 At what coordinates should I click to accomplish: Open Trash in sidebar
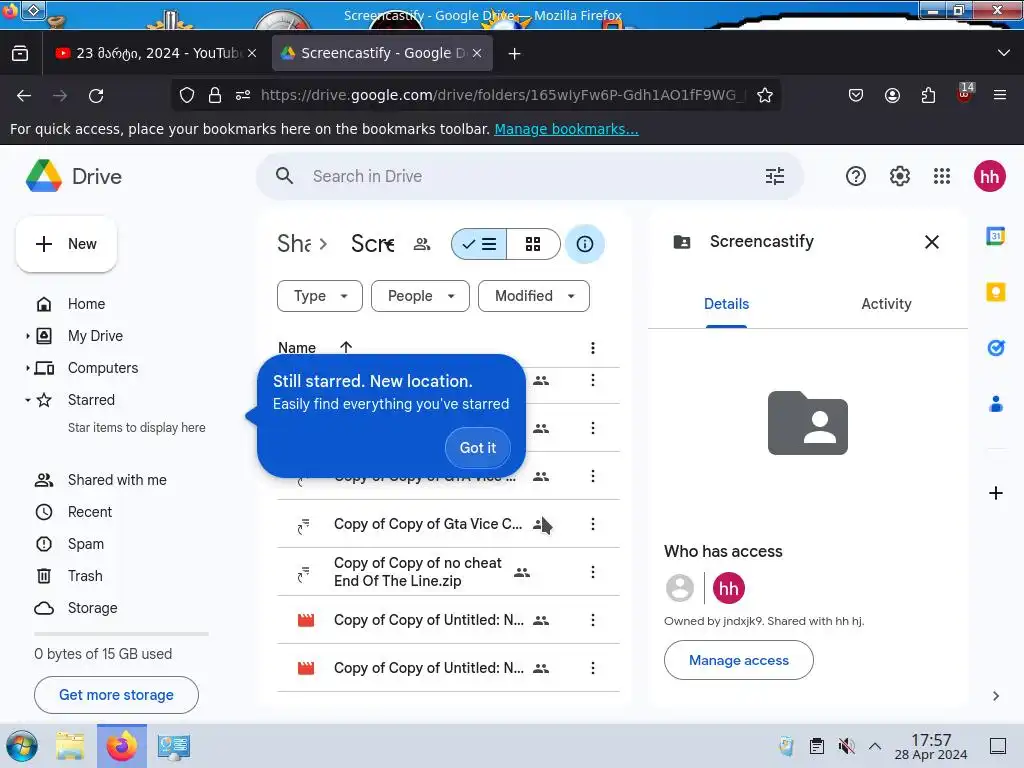[x=85, y=576]
